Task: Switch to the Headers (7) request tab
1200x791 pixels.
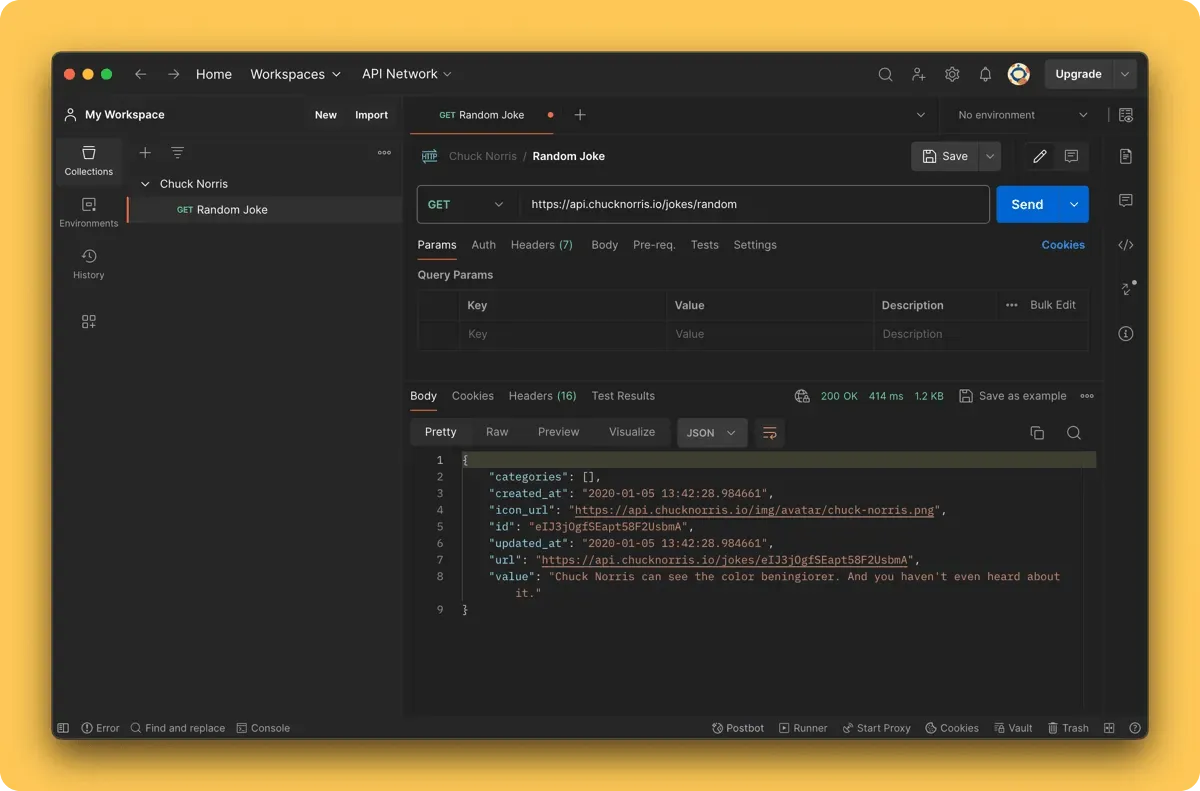Action: 541,245
